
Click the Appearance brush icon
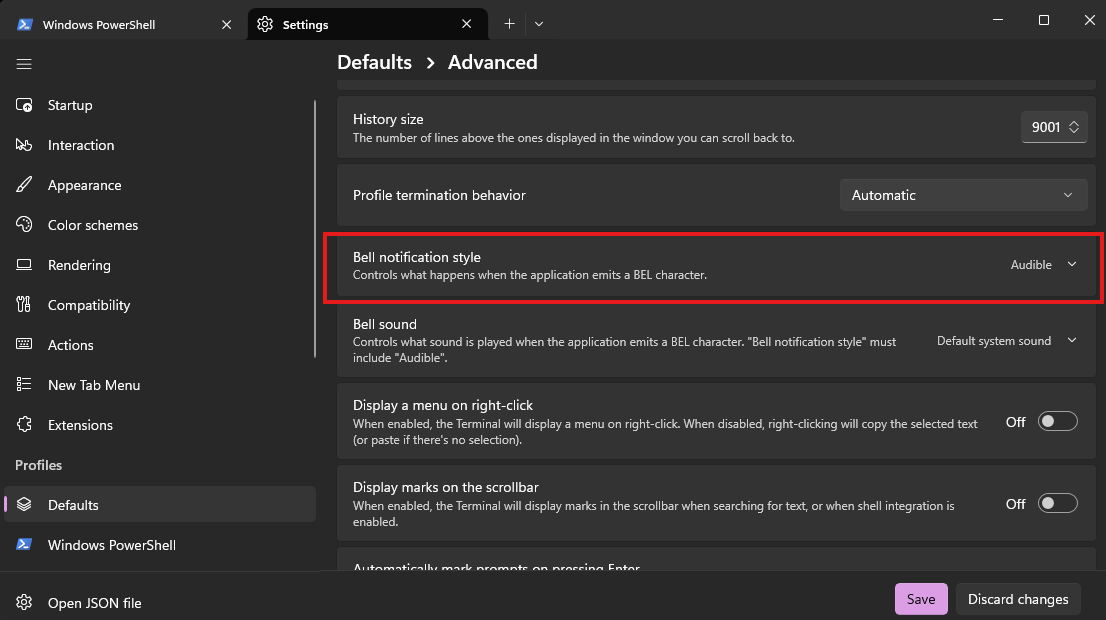(24, 185)
